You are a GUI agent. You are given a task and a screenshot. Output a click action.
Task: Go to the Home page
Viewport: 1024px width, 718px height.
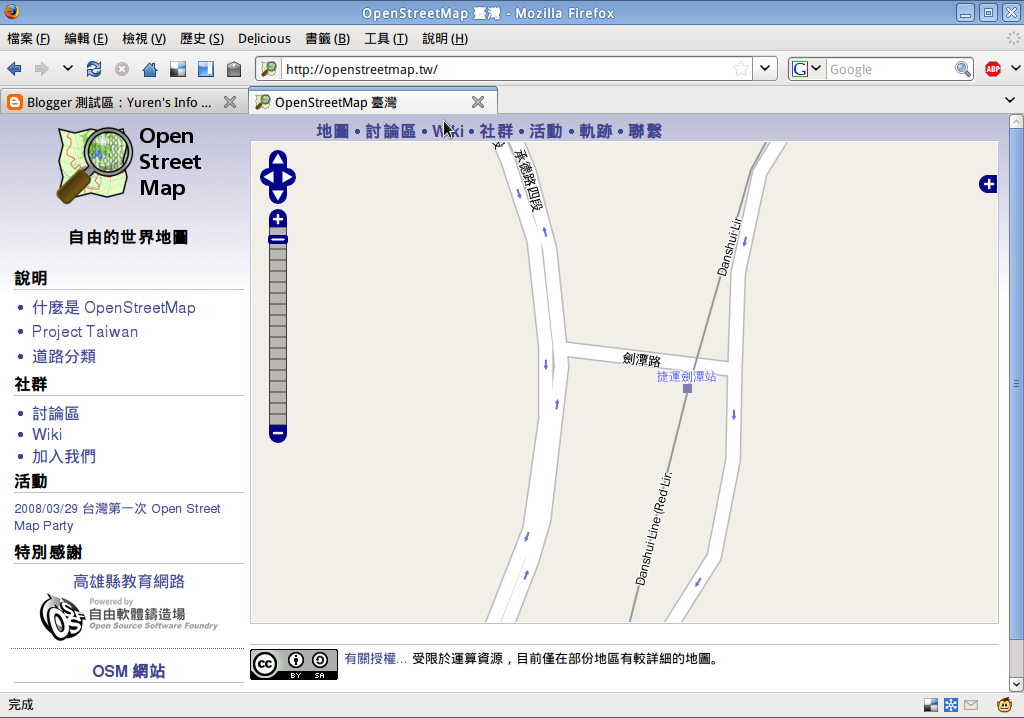tap(150, 69)
